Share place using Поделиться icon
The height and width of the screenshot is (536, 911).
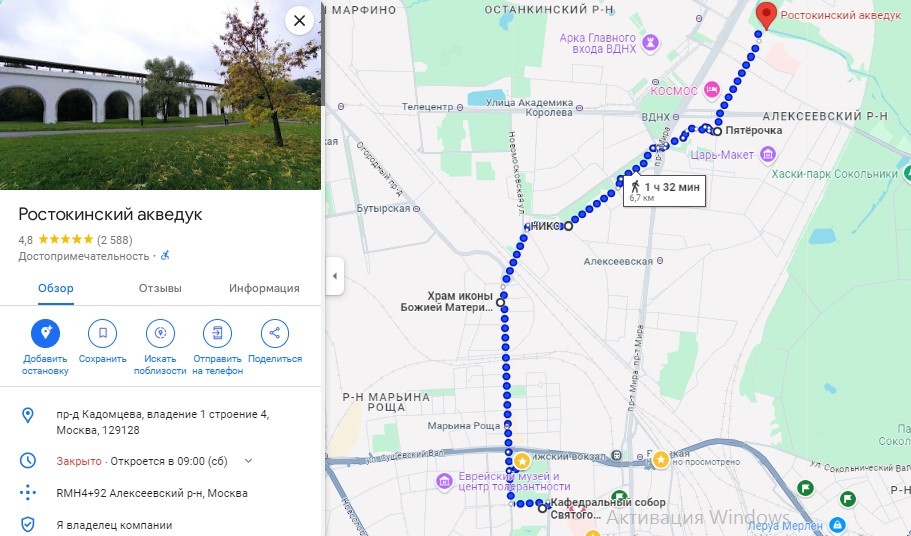pyautogui.click(x=275, y=333)
